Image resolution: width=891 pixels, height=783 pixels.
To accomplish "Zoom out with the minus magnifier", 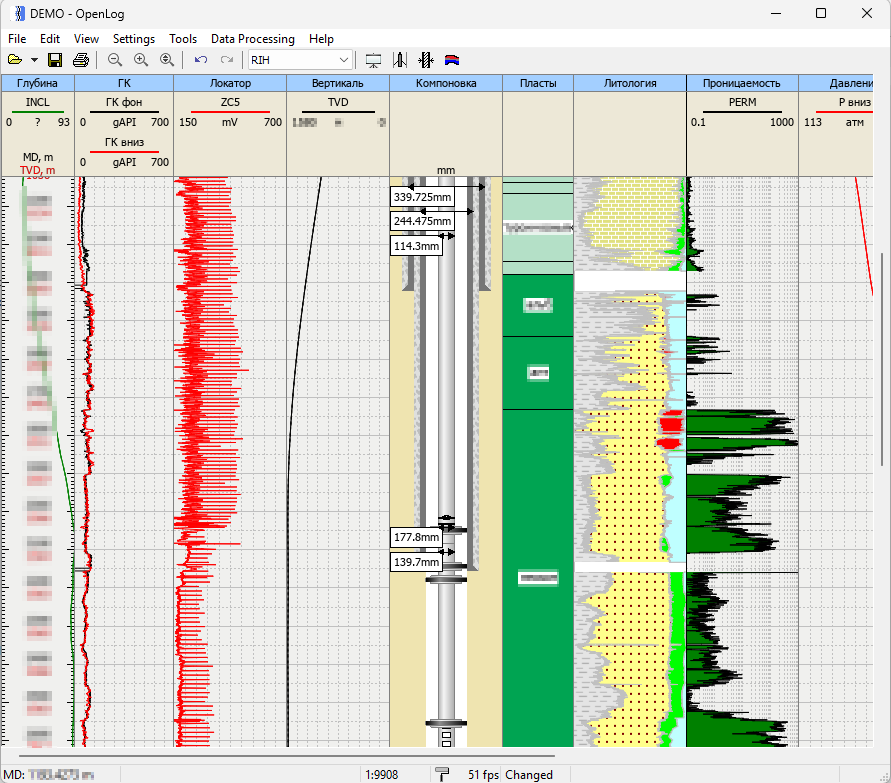I will click(115, 60).
